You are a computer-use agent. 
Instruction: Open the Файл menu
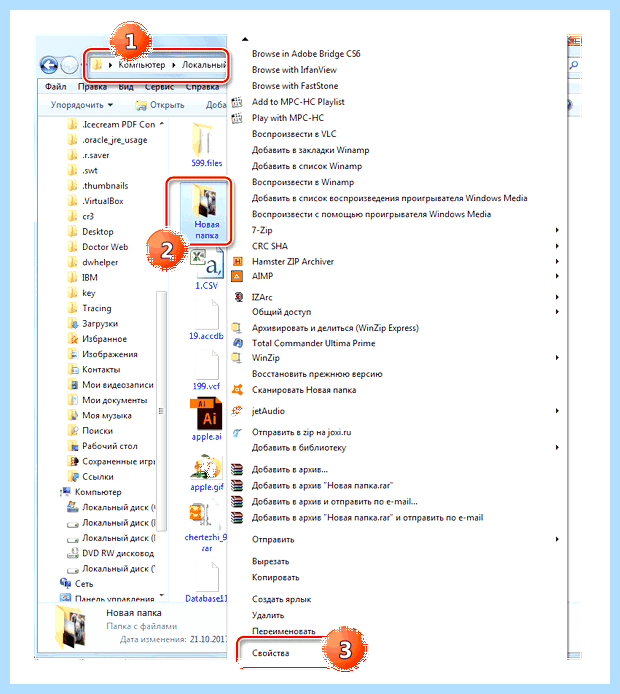coord(55,87)
